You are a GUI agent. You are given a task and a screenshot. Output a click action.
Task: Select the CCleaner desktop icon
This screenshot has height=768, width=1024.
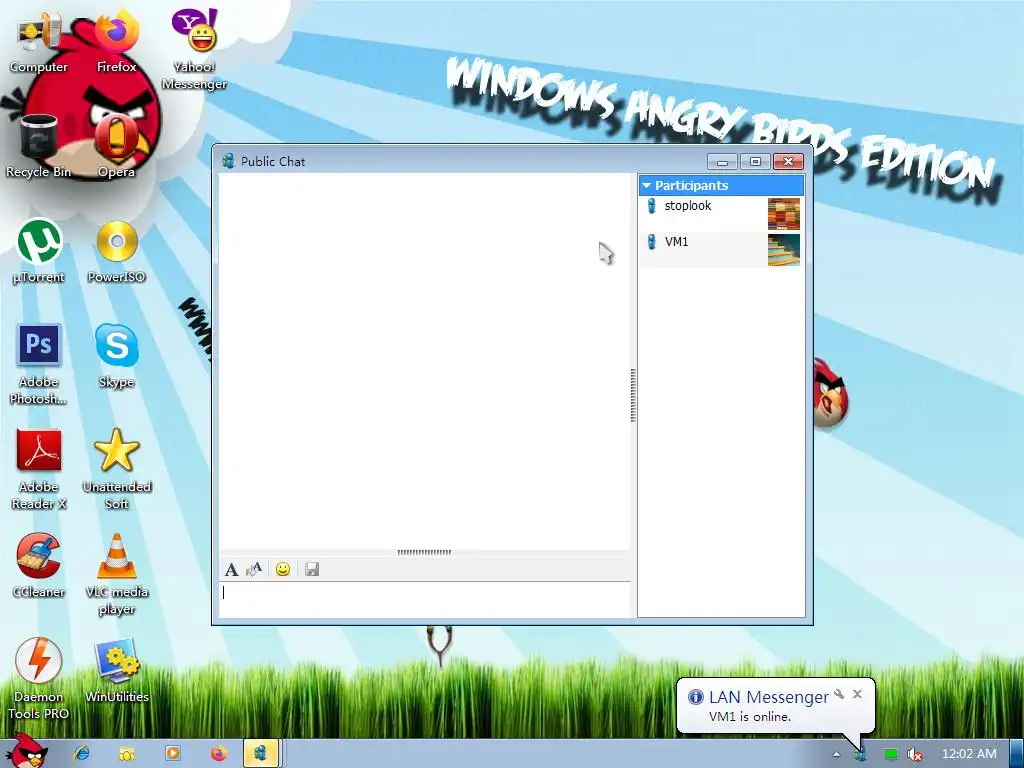pos(39,566)
